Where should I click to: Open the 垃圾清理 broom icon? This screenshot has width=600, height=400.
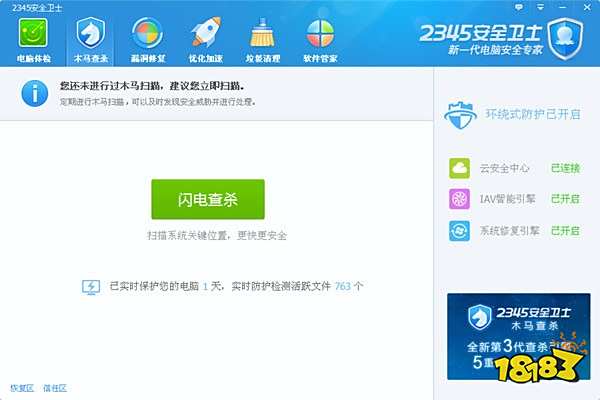pos(262,33)
